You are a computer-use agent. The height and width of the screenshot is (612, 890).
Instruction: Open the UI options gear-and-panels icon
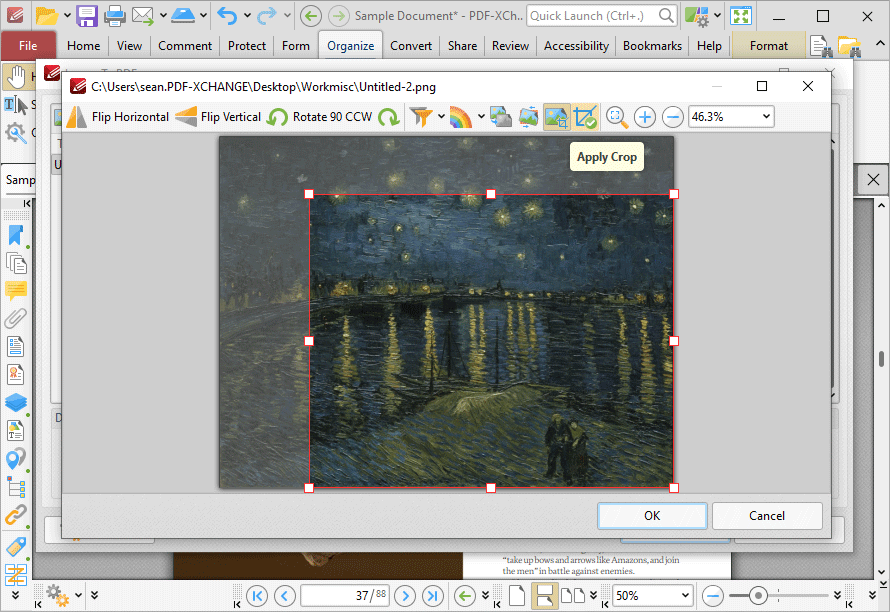click(x=697, y=16)
